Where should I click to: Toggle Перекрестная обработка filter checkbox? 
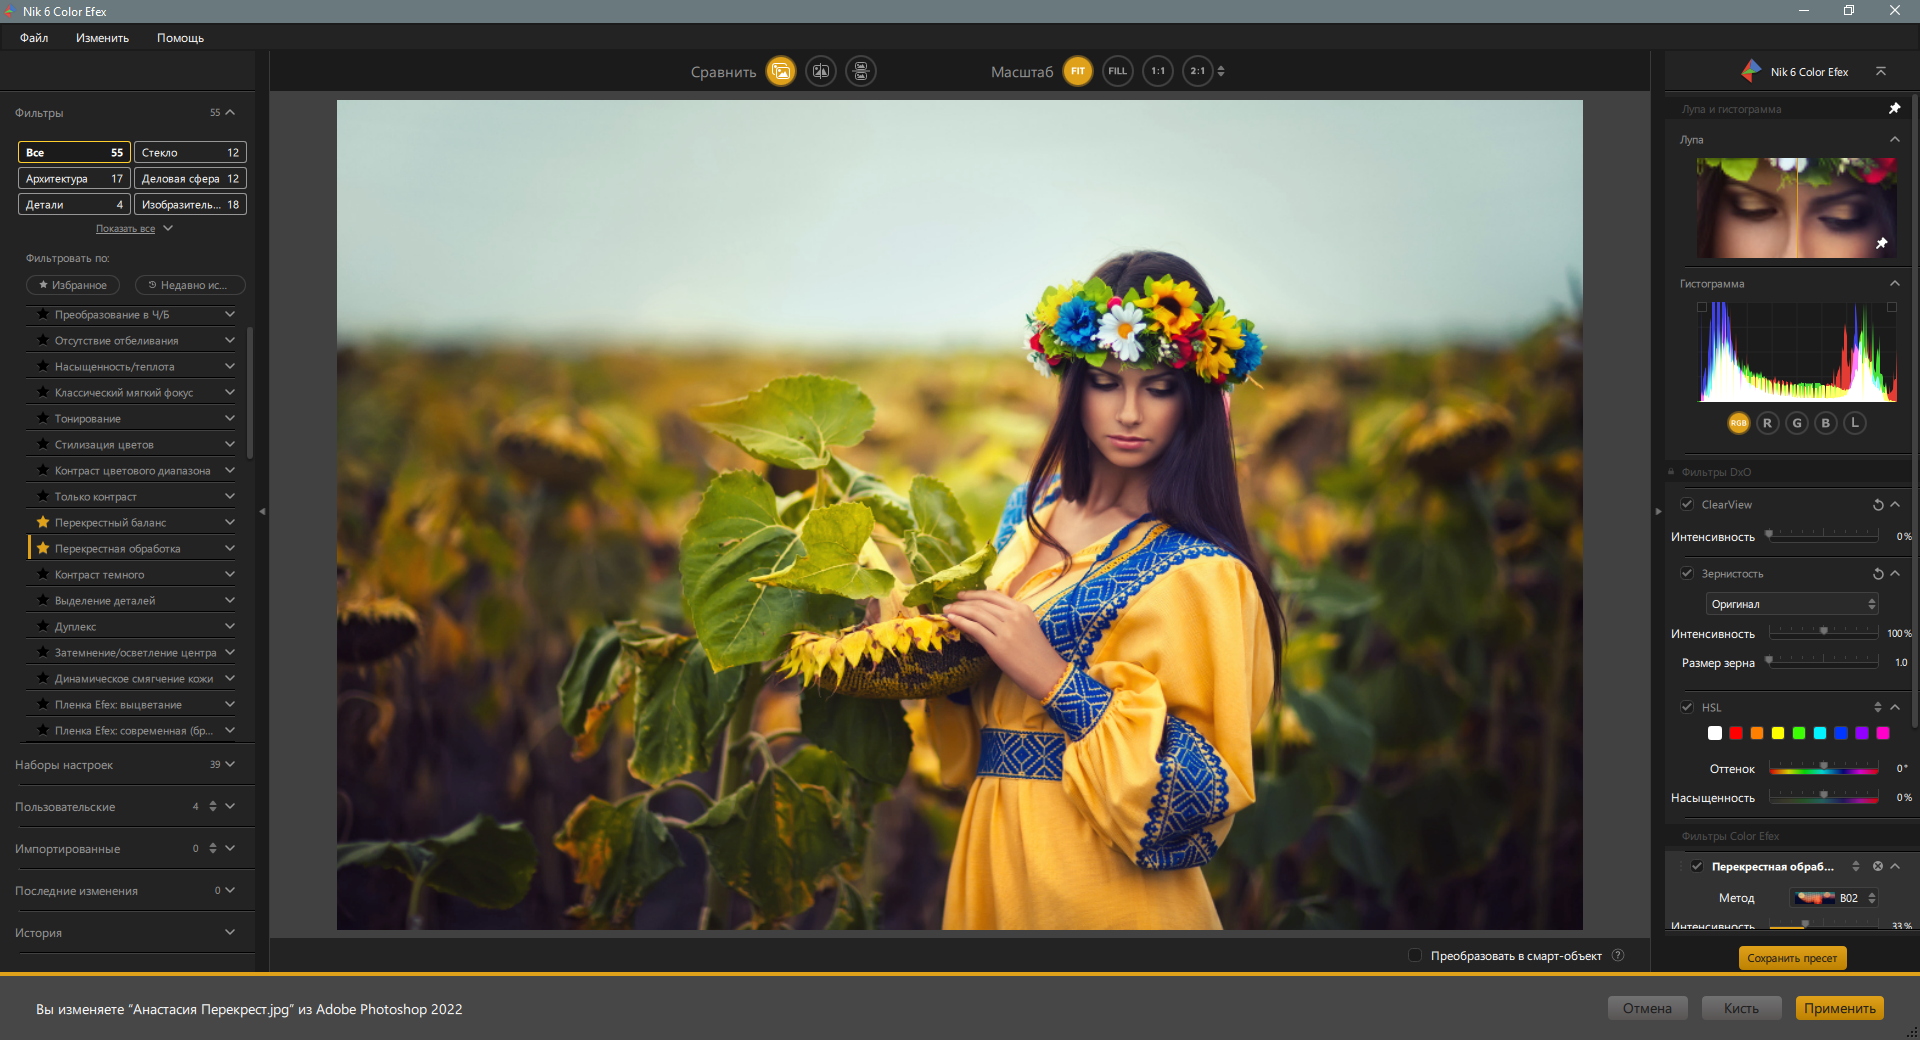[x=1697, y=866]
